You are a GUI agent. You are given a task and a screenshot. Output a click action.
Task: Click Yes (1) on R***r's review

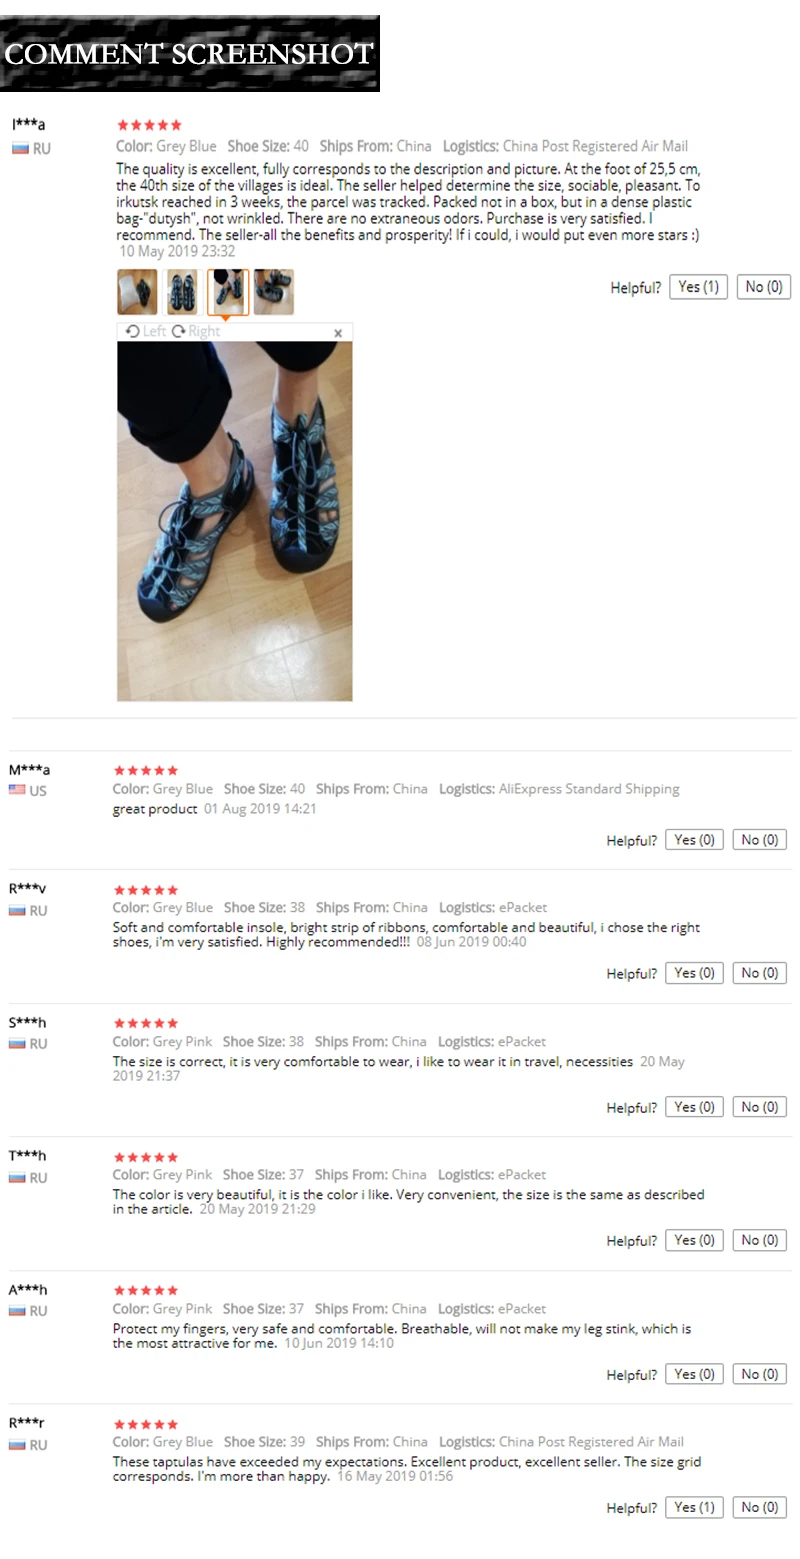pyautogui.click(x=694, y=1507)
